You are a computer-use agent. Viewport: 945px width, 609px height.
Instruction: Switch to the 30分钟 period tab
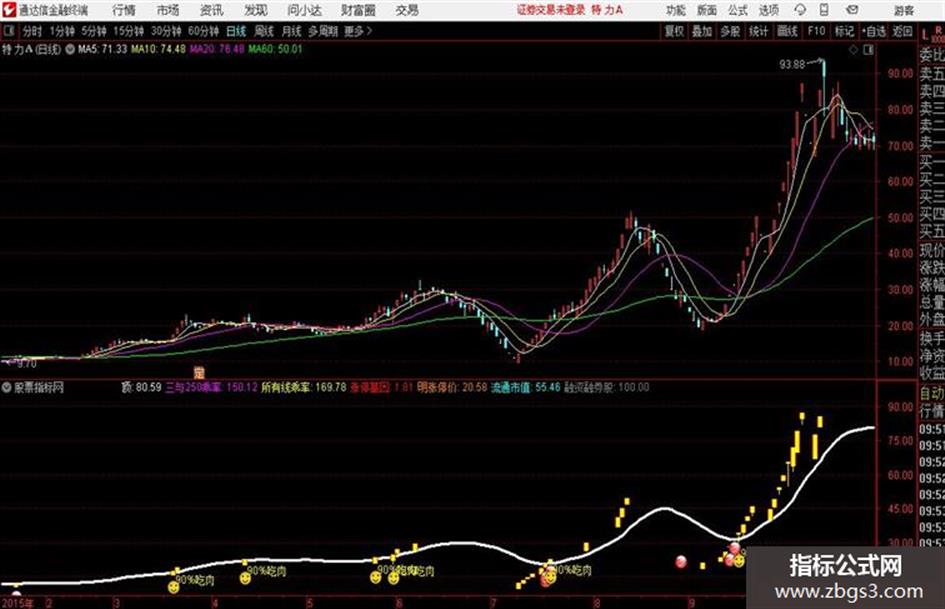(166, 31)
